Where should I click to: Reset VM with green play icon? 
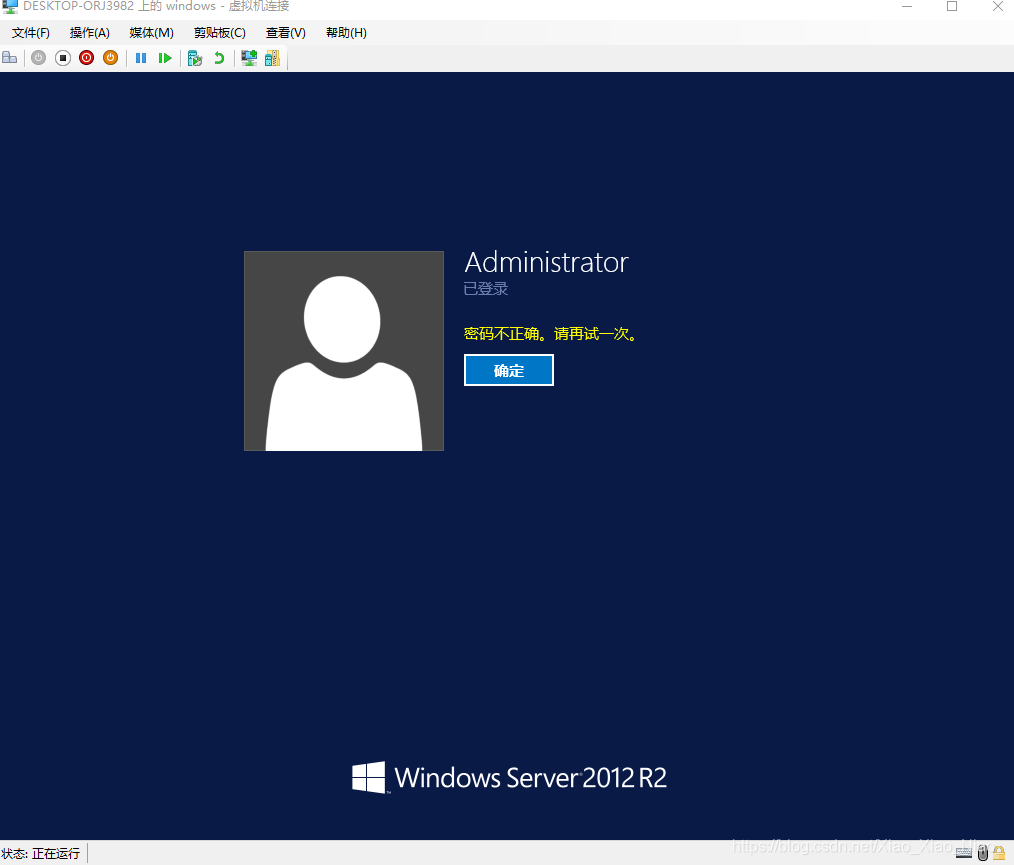(165, 58)
